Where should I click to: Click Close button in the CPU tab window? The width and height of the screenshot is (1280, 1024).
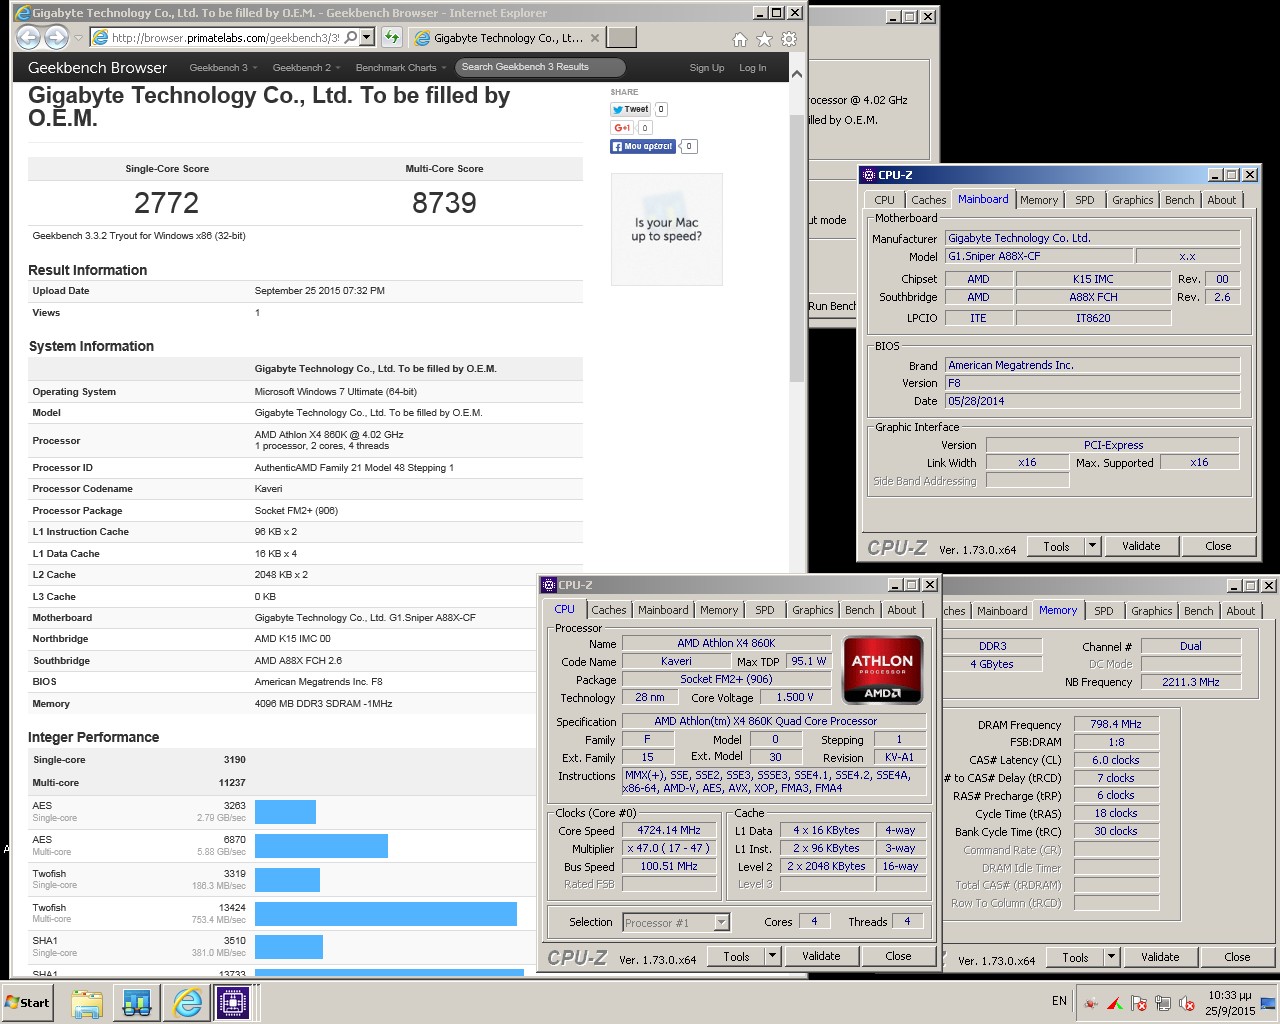899,956
